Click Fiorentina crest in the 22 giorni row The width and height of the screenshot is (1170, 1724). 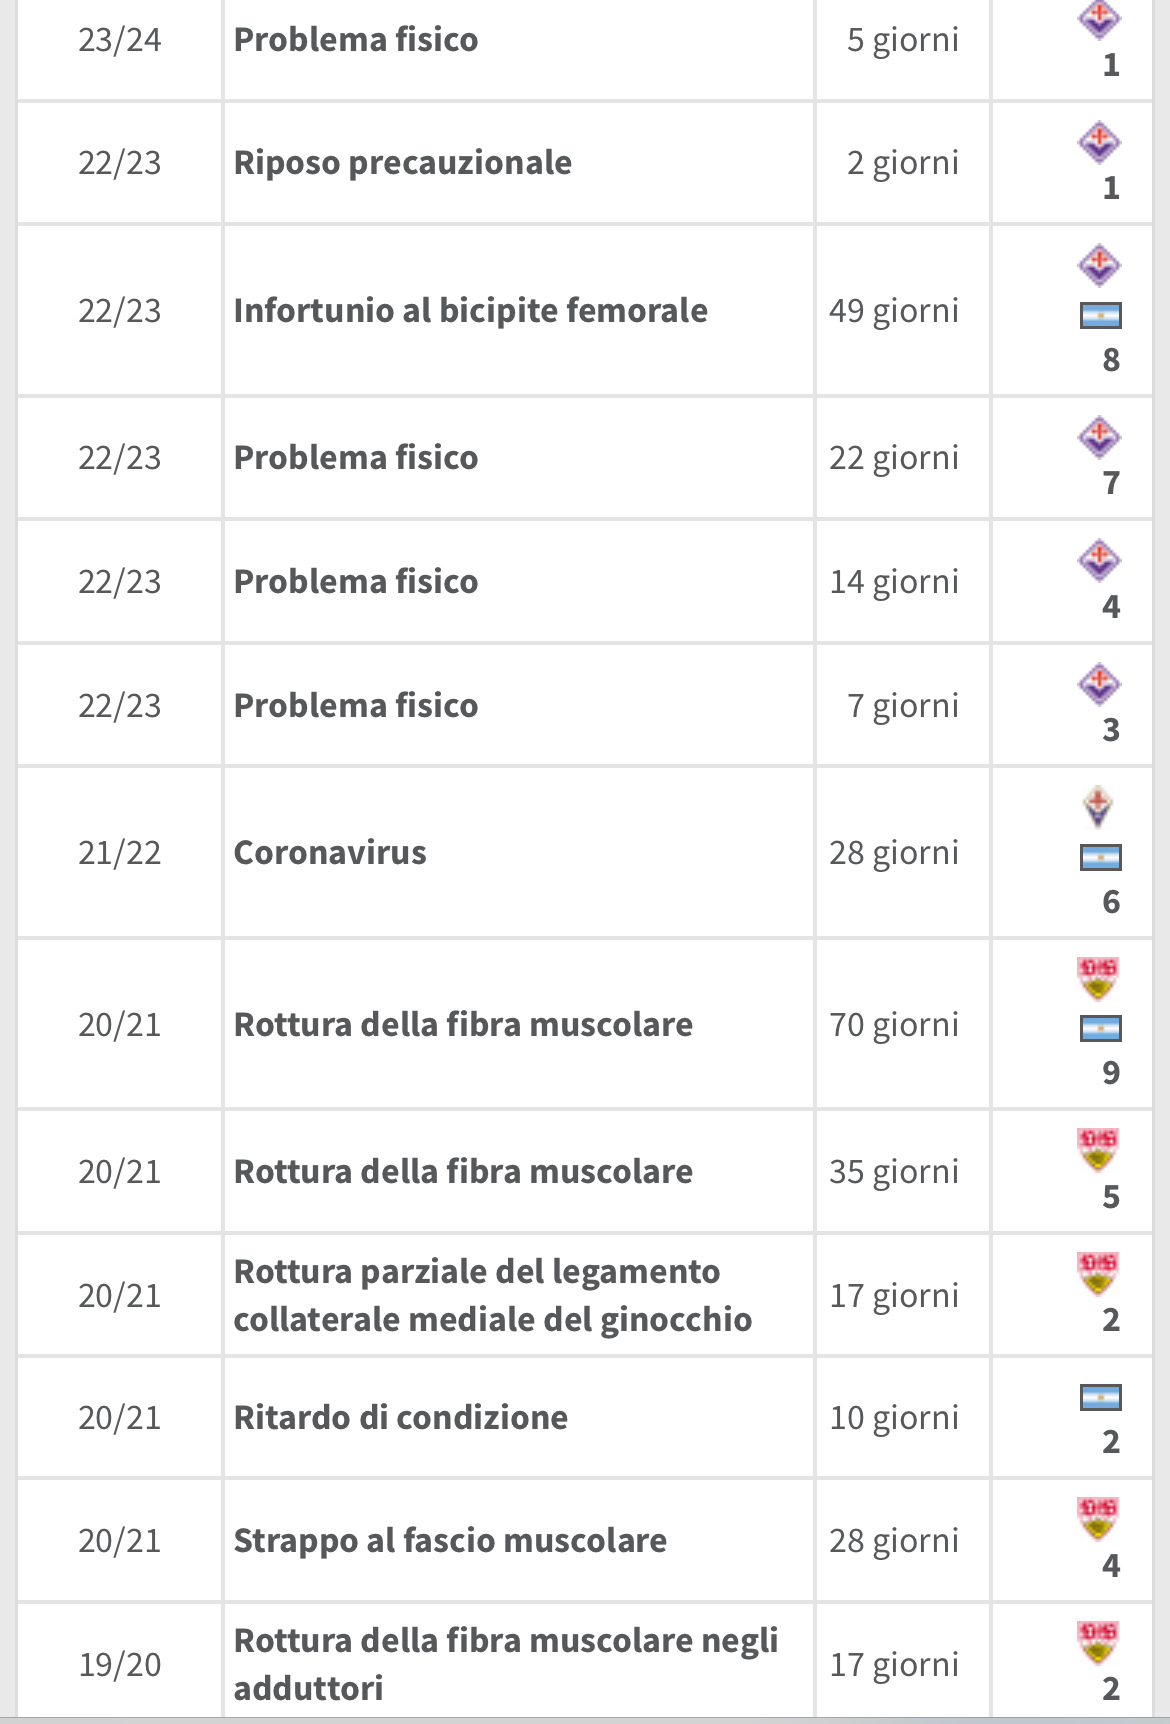(x=1099, y=437)
